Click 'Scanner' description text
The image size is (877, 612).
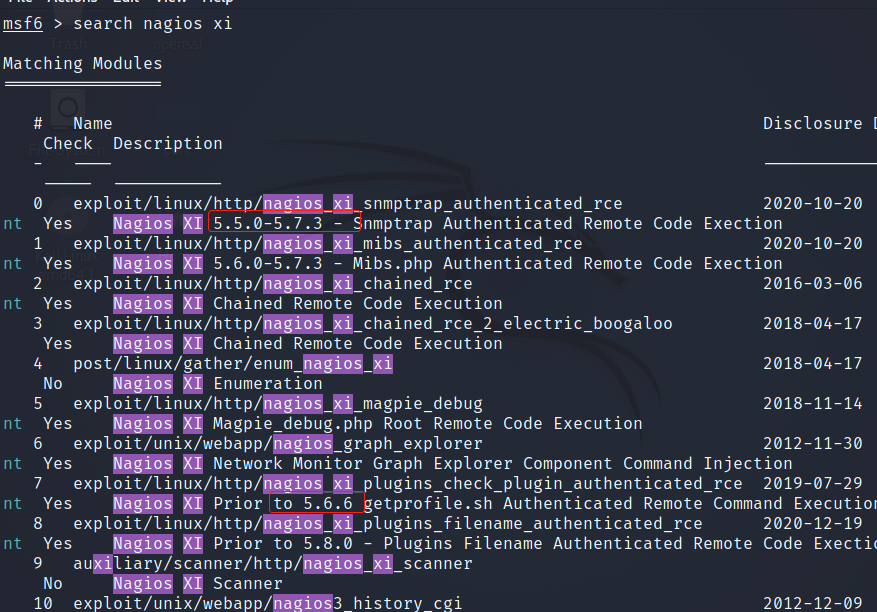248,583
